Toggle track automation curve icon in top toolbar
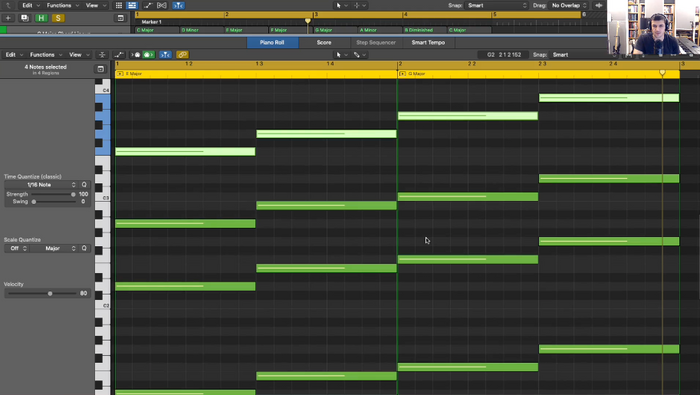 point(148,5)
